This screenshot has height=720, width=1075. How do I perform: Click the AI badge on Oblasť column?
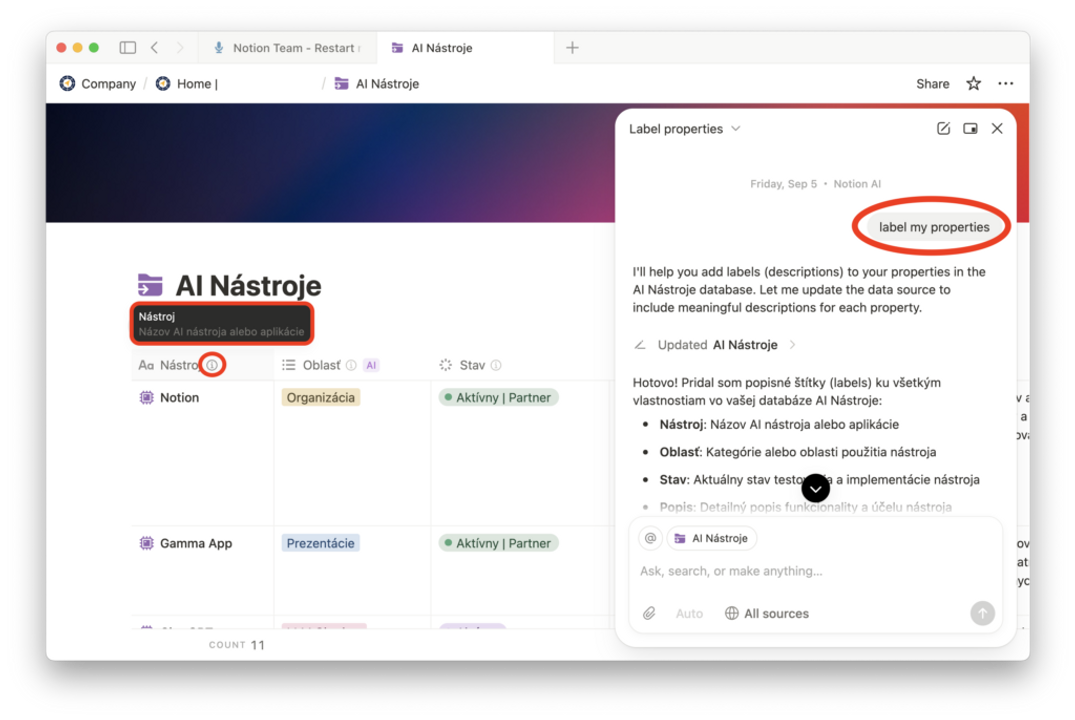pyautogui.click(x=371, y=365)
